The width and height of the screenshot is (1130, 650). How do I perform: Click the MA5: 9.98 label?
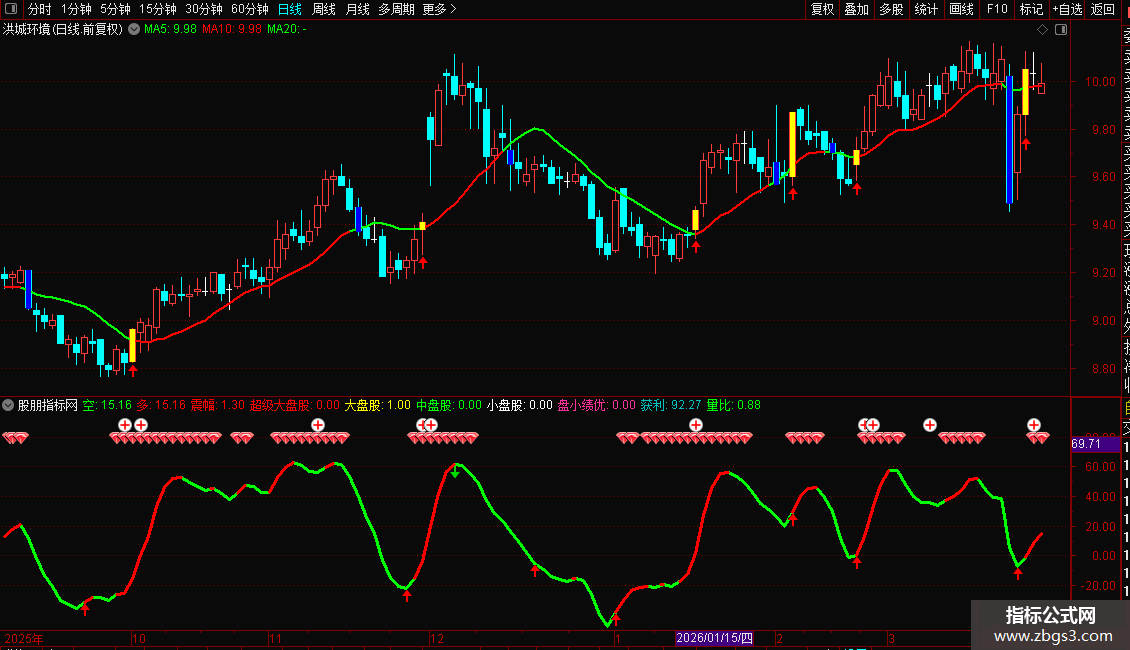click(x=170, y=30)
